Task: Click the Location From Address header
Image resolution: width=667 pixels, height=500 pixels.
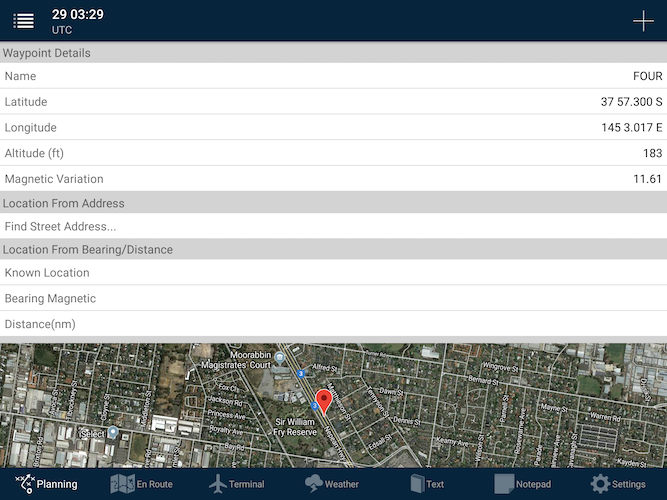Action: (334, 203)
